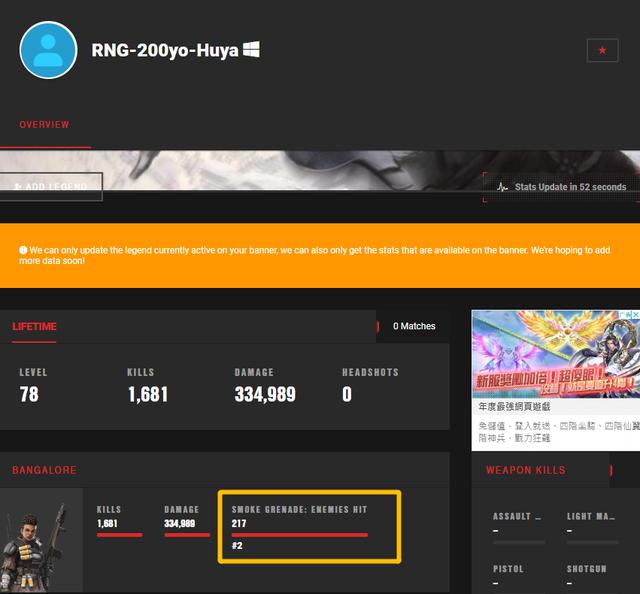Click the Add Legend button
Viewport: 640px width, 594px height.
[51, 187]
